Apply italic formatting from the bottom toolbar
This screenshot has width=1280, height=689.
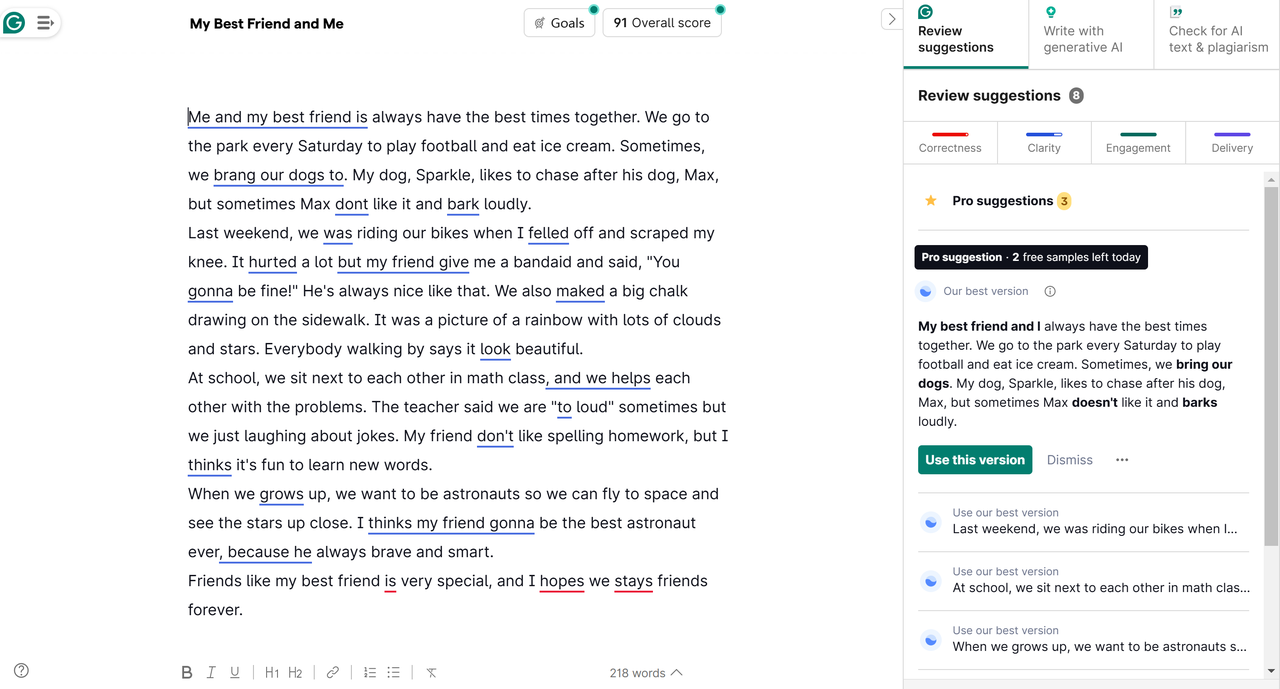pos(211,673)
